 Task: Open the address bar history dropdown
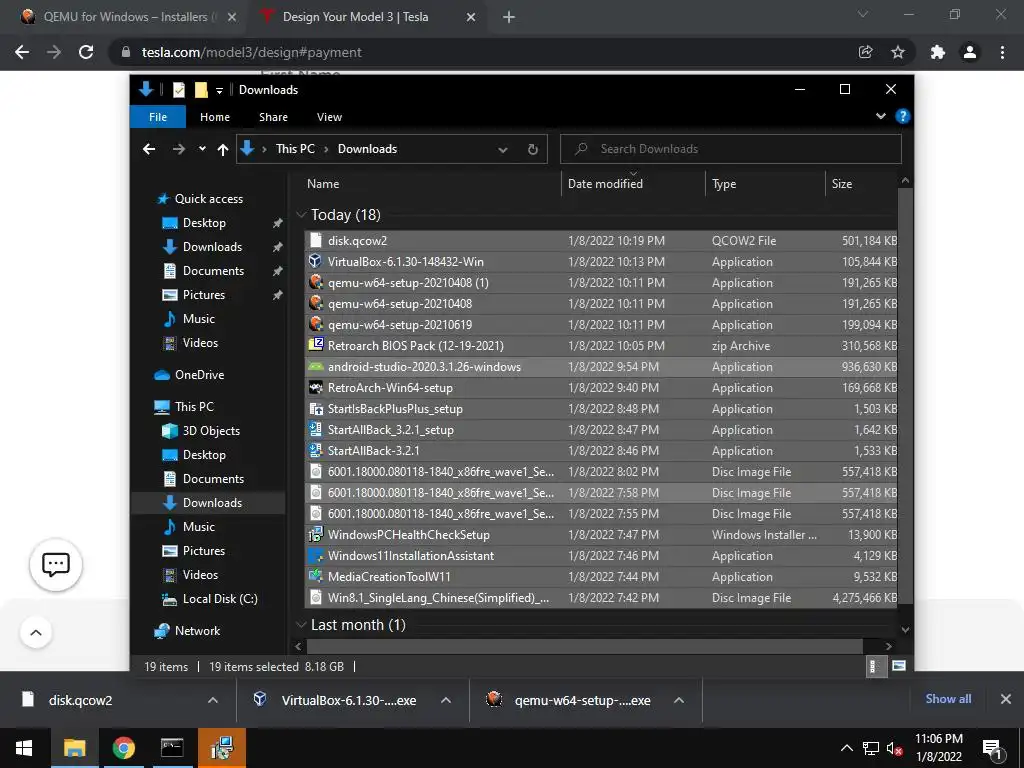503,150
